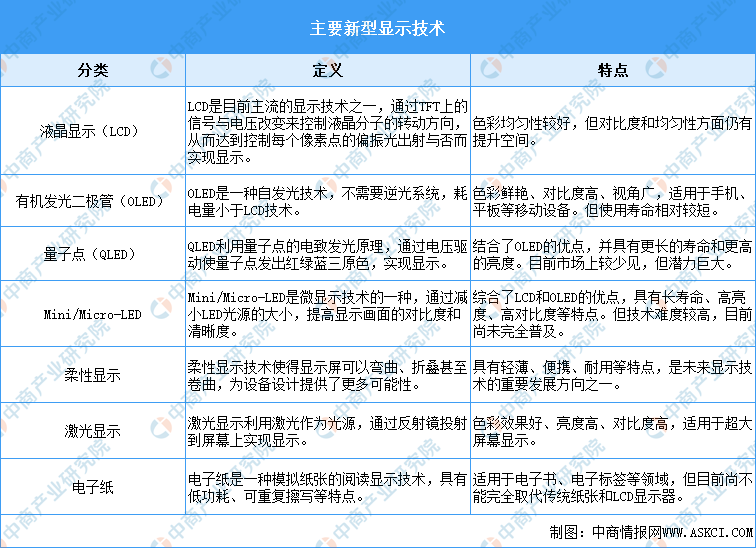Click the title 主要新型显示技术

click(378, 27)
